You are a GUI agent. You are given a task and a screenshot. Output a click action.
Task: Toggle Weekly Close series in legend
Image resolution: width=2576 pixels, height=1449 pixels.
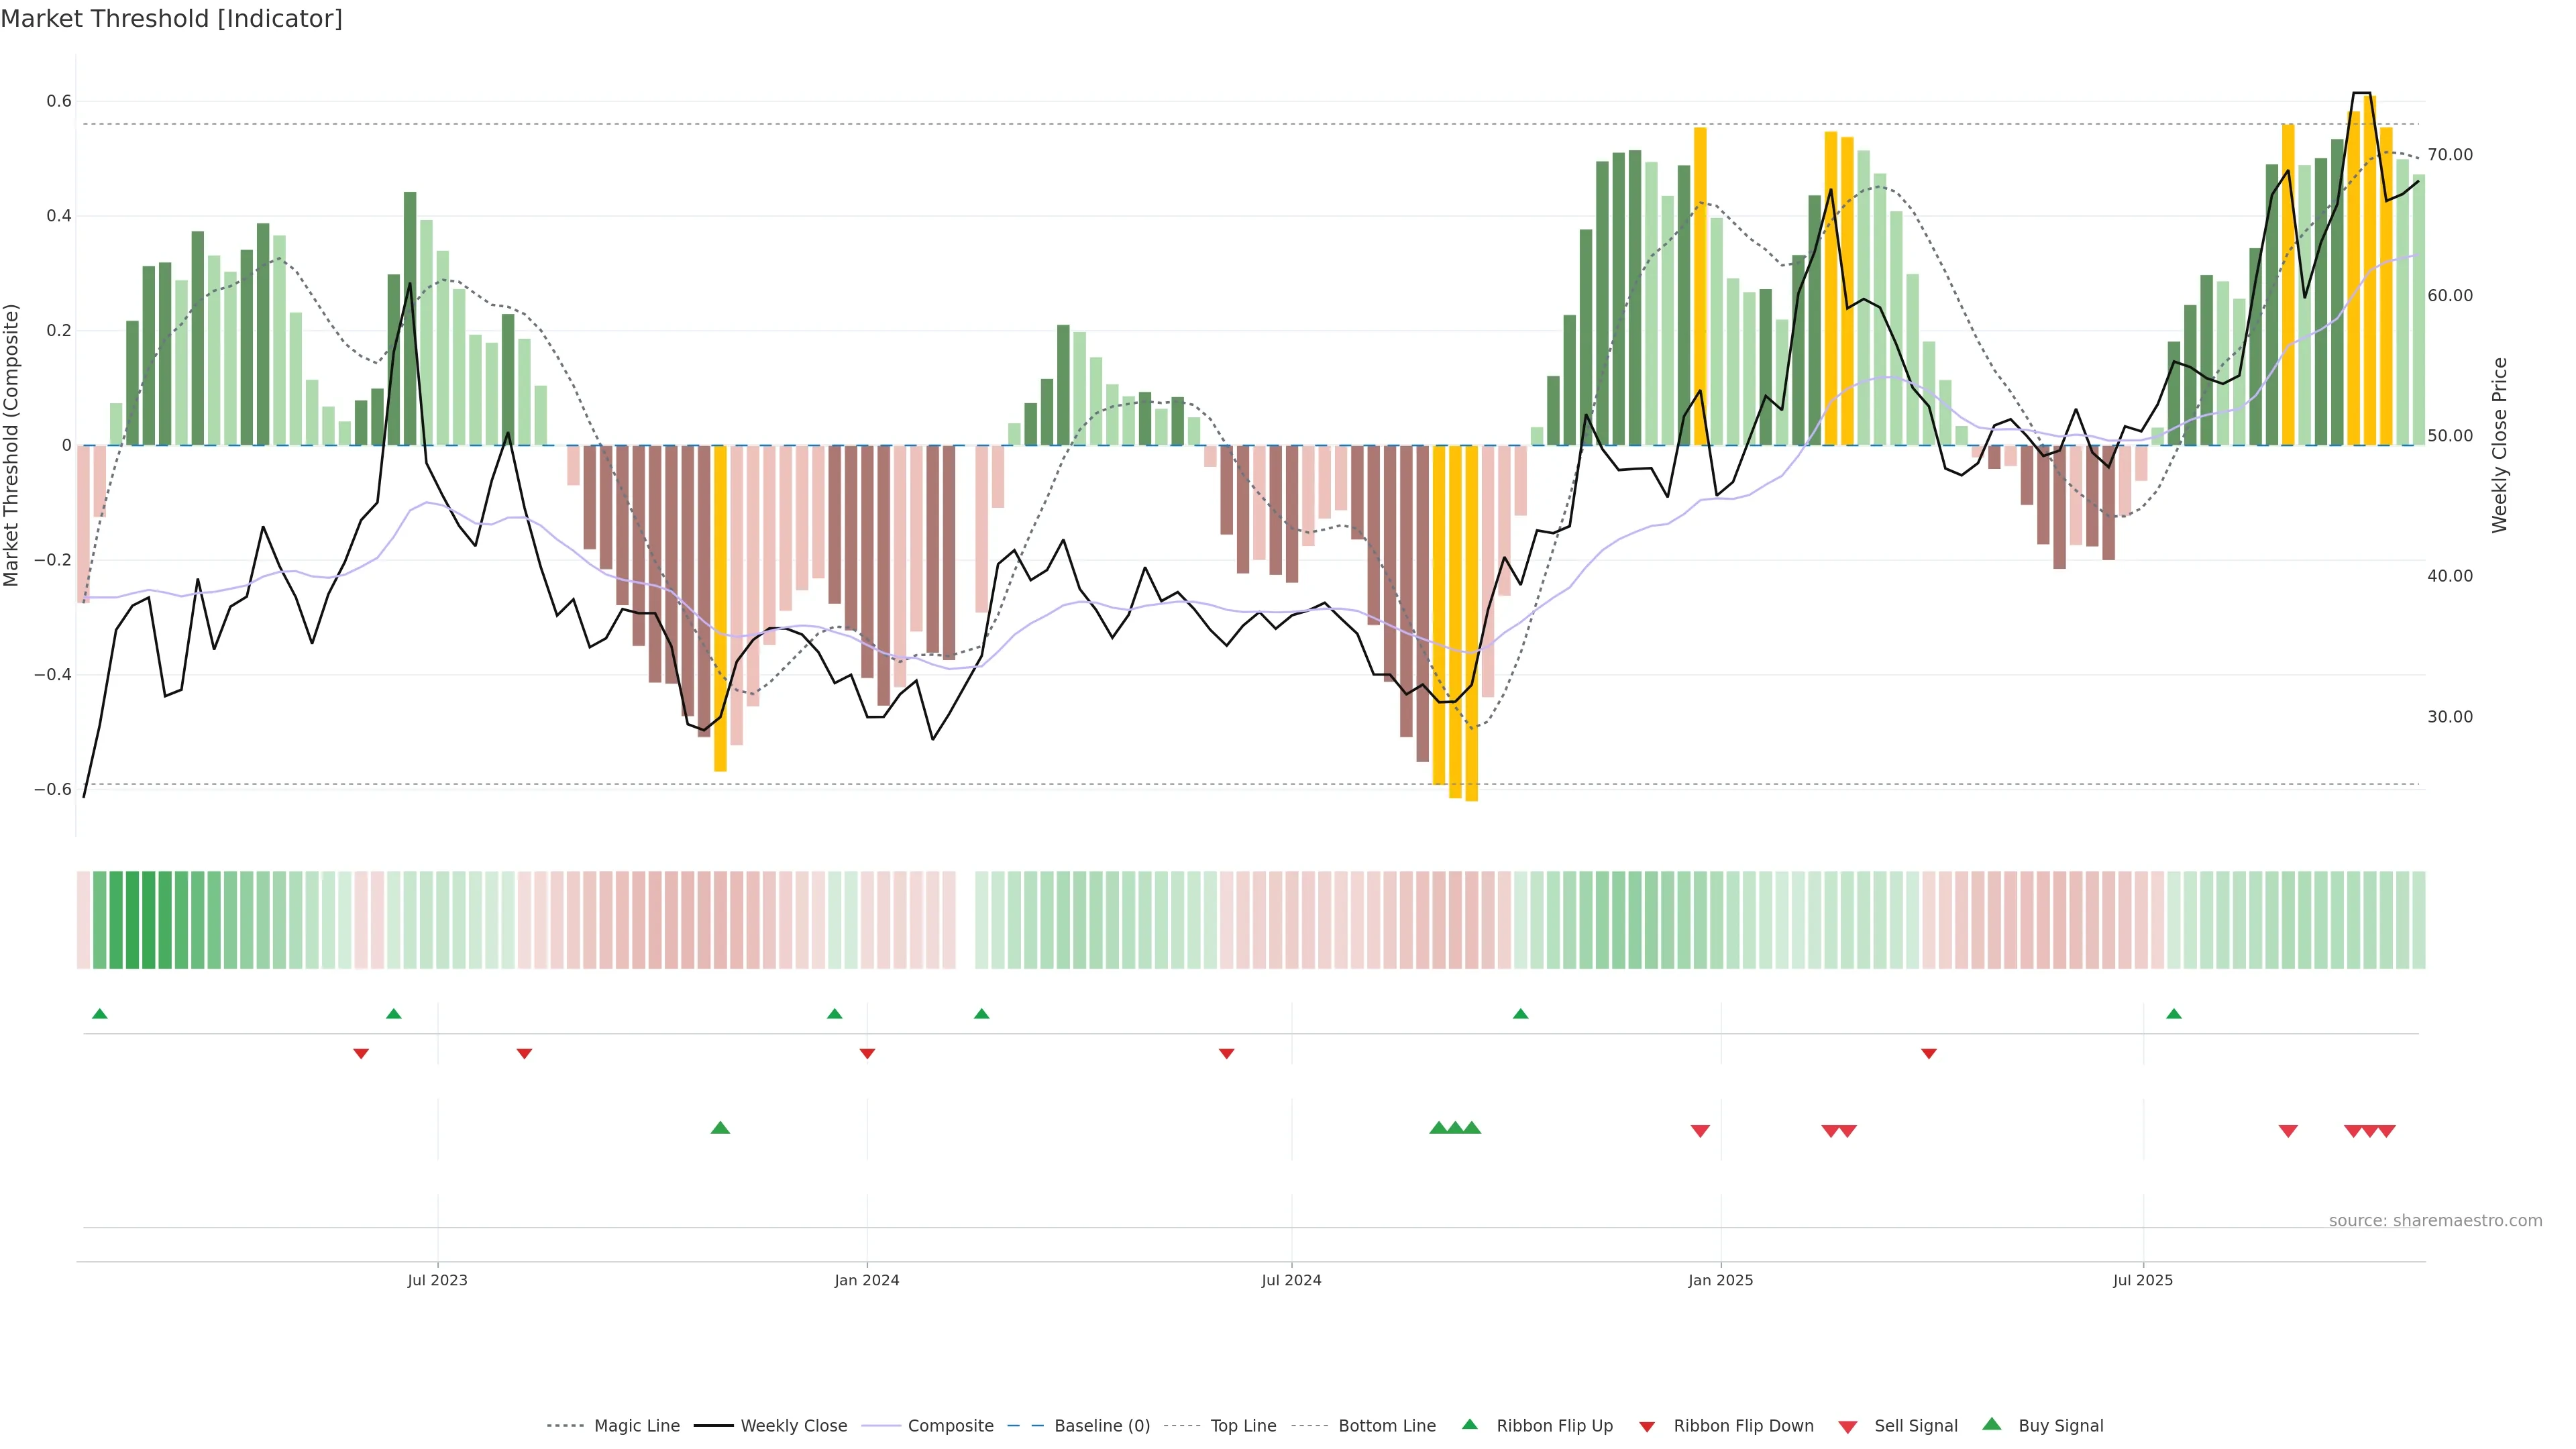click(793, 1426)
